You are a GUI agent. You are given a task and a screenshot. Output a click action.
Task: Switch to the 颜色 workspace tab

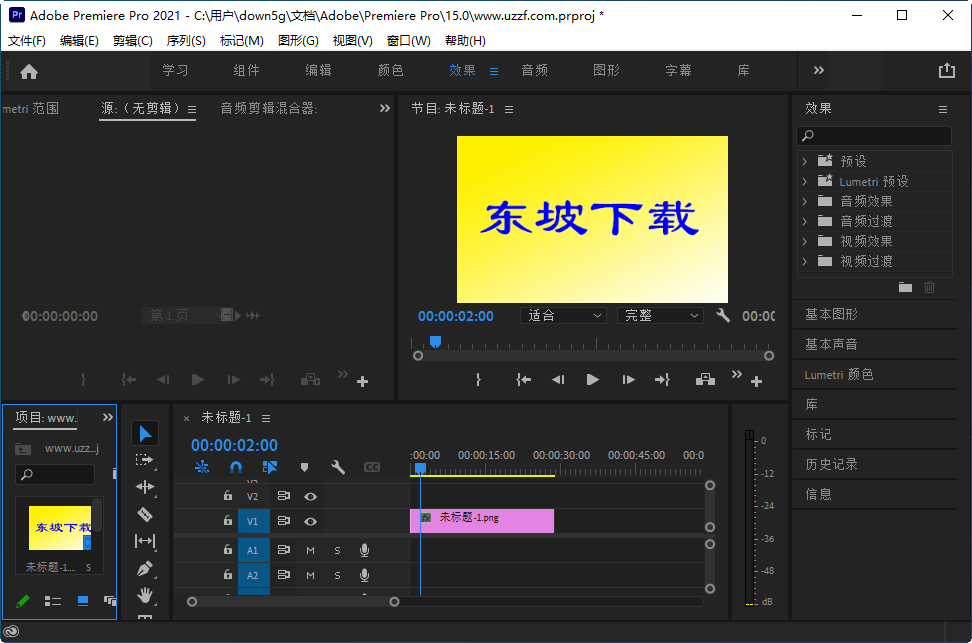coord(389,70)
